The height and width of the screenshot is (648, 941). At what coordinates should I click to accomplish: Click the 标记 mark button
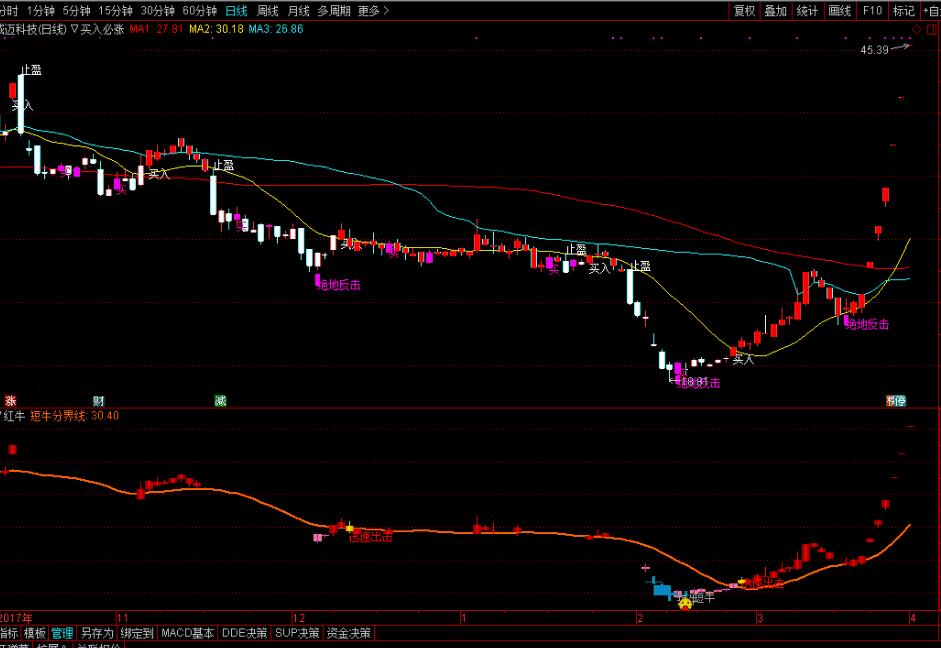pos(904,10)
